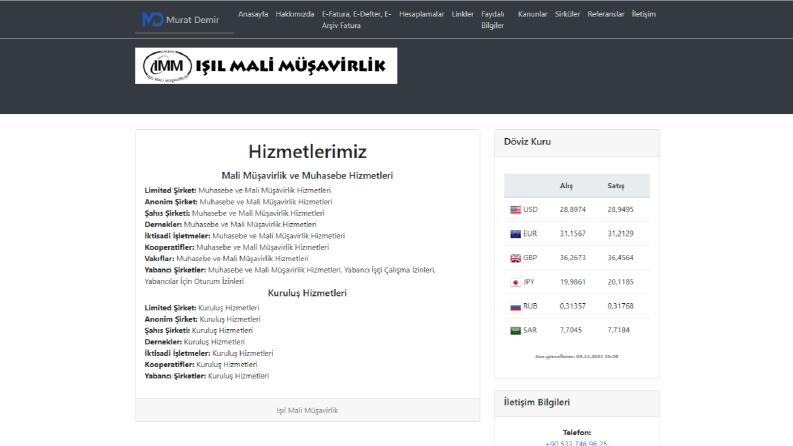Open the Hakkımızda page
The width and height of the screenshot is (793, 446).
(295, 14)
